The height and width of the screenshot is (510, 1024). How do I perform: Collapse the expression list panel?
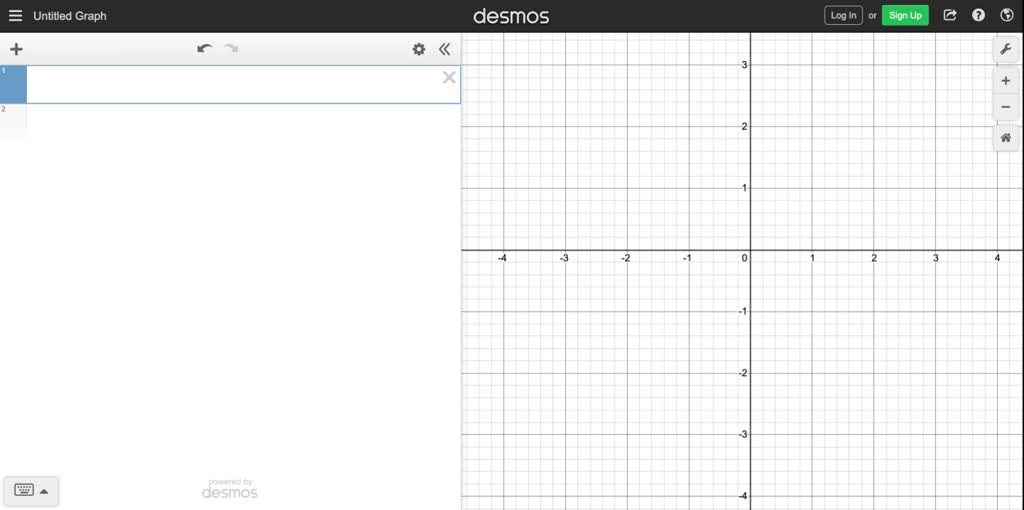point(444,49)
